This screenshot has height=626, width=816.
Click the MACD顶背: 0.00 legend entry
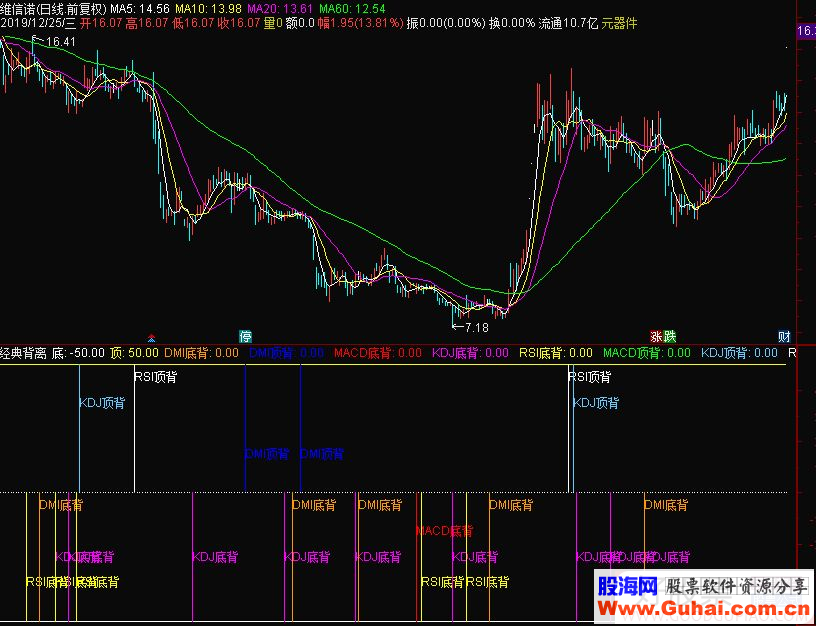pyautogui.click(x=647, y=353)
